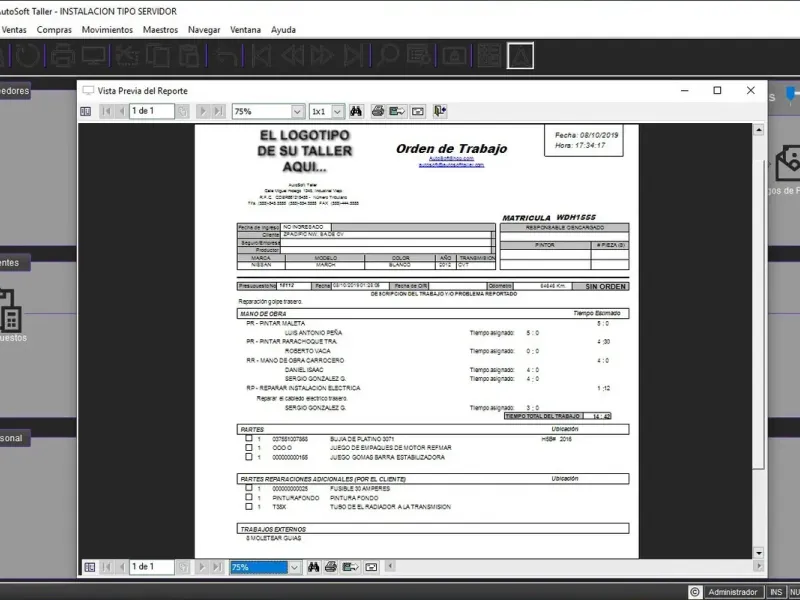Image resolution: width=800 pixels, height=600 pixels.
Task: Open the Ayuda menu
Action: pyautogui.click(x=283, y=30)
